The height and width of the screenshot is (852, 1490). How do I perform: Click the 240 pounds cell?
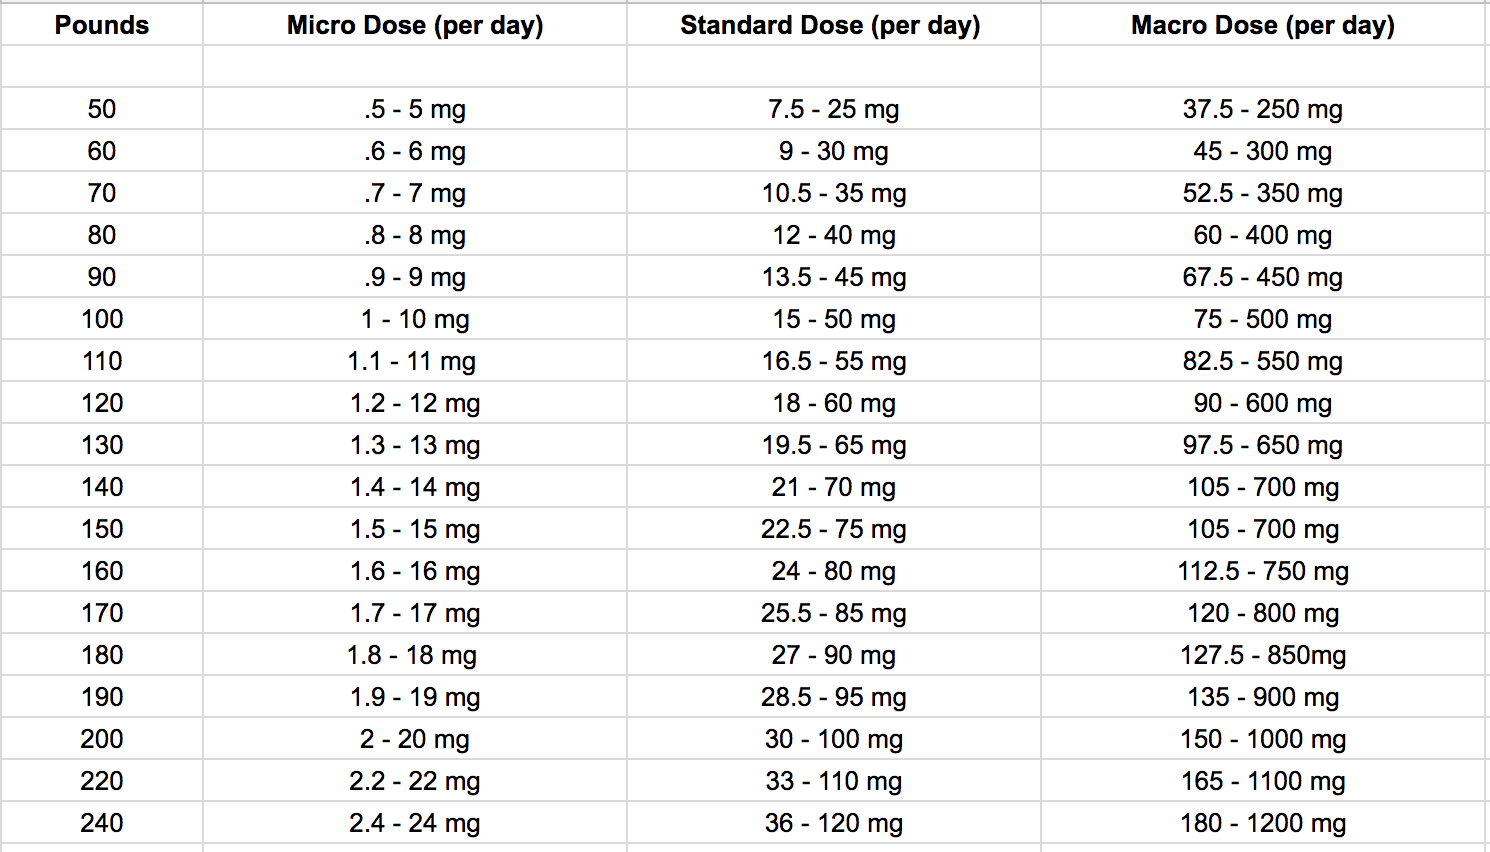(x=102, y=823)
